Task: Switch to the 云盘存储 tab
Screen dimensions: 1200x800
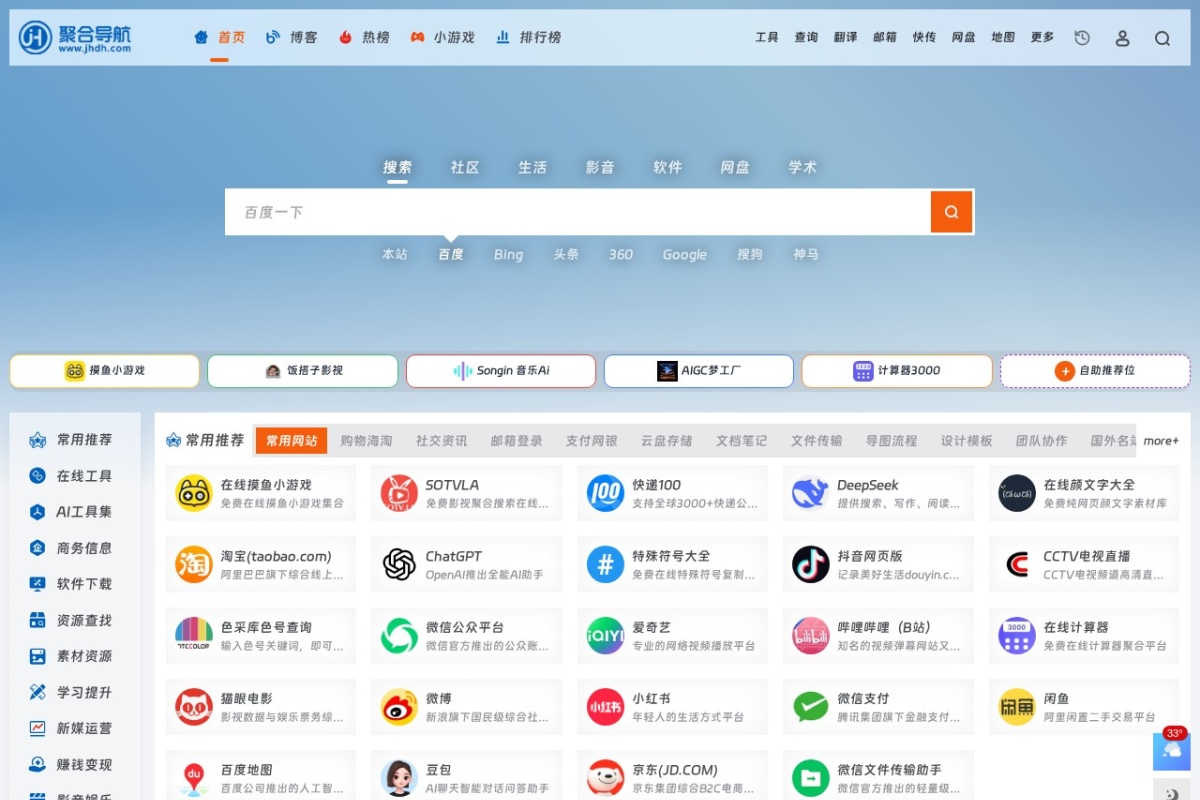Action: (x=666, y=441)
